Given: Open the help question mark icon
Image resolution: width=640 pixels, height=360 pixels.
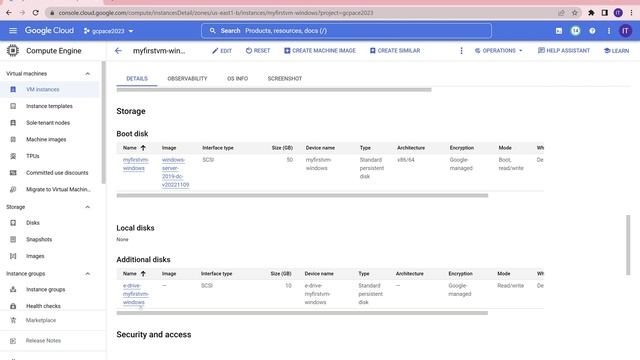Looking at the screenshot, I should tap(592, 31).
